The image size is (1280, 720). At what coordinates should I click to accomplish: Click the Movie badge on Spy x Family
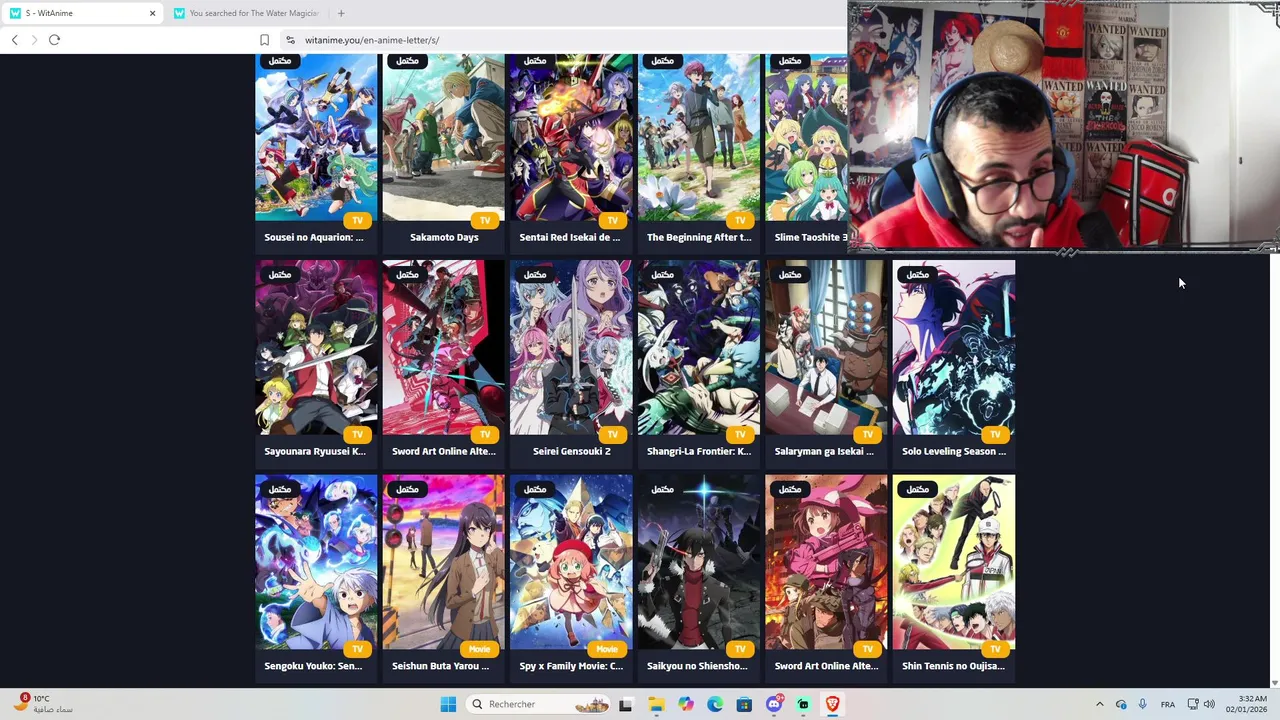click(x=607, y=649)
